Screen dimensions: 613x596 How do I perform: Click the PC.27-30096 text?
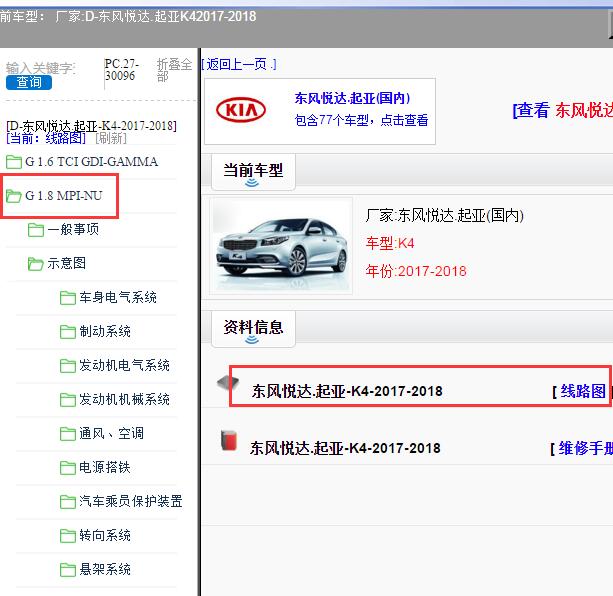click(x=122, y=70)
